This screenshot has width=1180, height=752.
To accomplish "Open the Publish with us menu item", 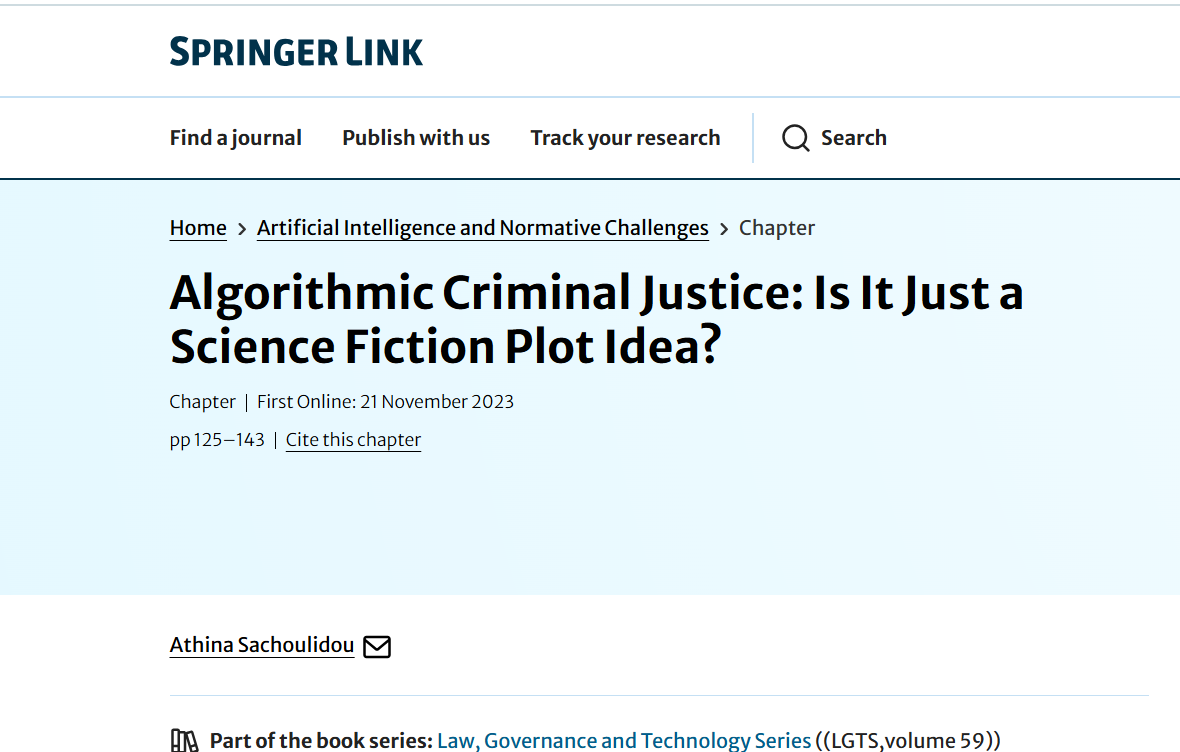I will tap(416, 138).
